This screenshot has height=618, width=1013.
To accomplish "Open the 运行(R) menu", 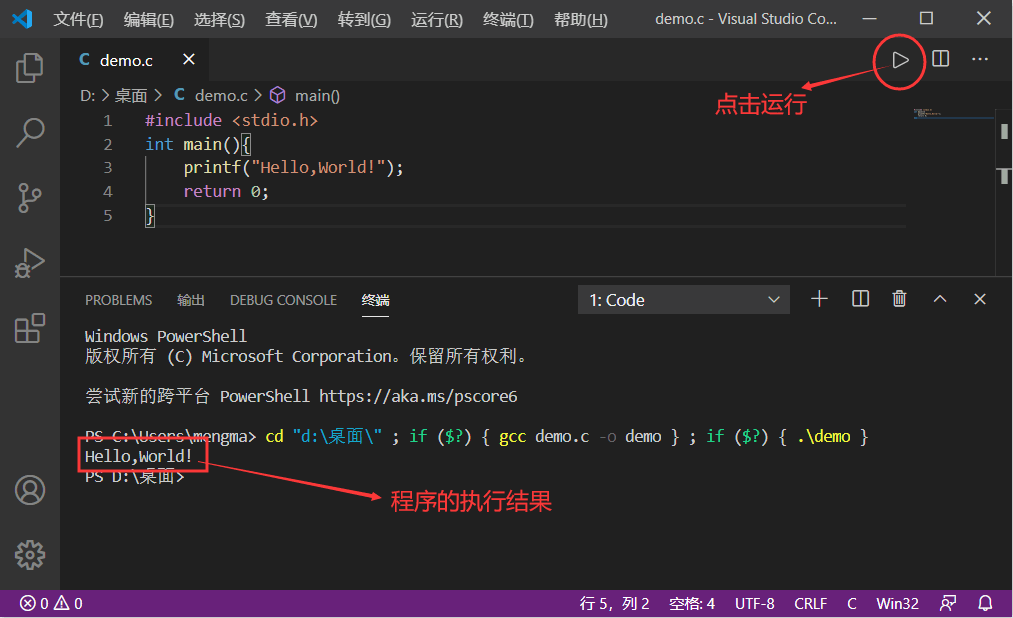I will coord(435,19).
